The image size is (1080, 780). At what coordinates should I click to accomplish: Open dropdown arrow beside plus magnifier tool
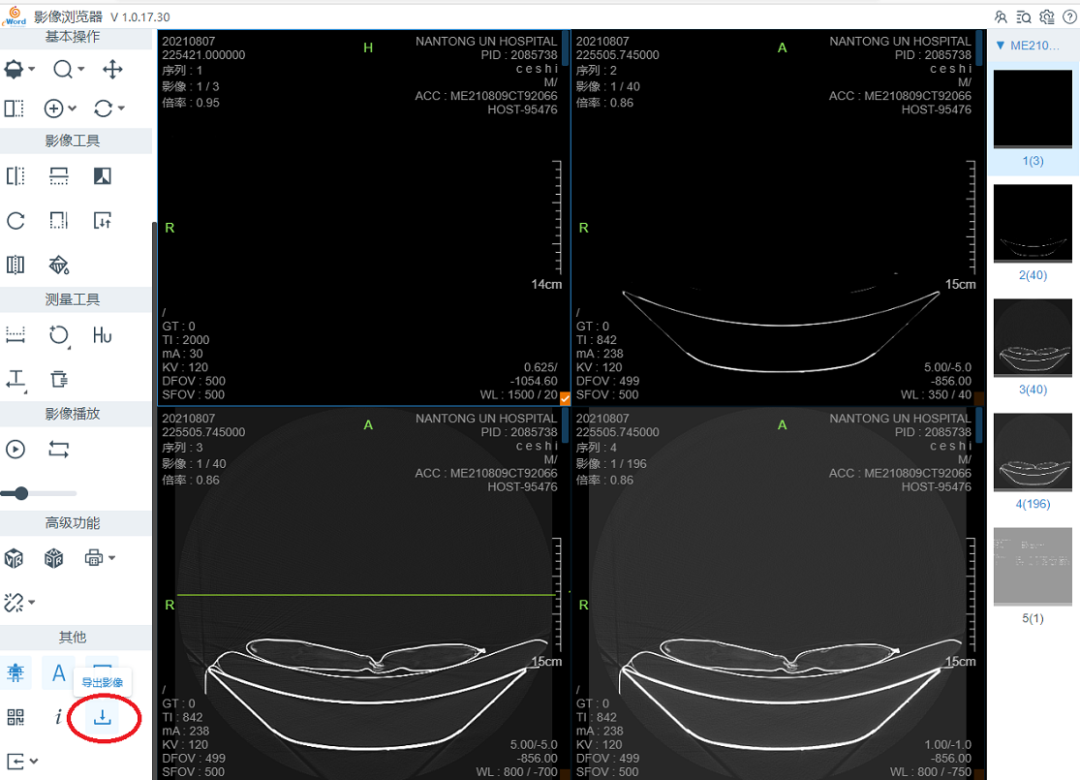(72, 108)
